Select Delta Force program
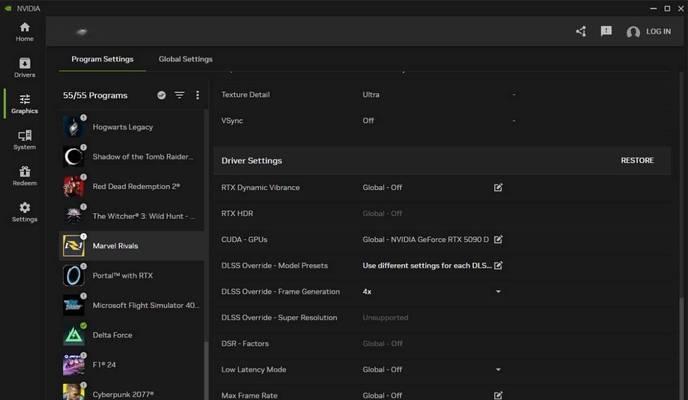The width and height of the screenshot is (688, 400). [131, 335]
